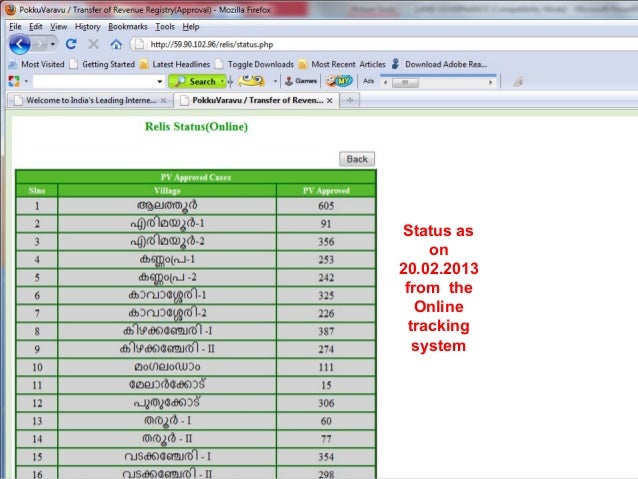
Task: Click the Stop loading X icon
Action: point(94,44)
